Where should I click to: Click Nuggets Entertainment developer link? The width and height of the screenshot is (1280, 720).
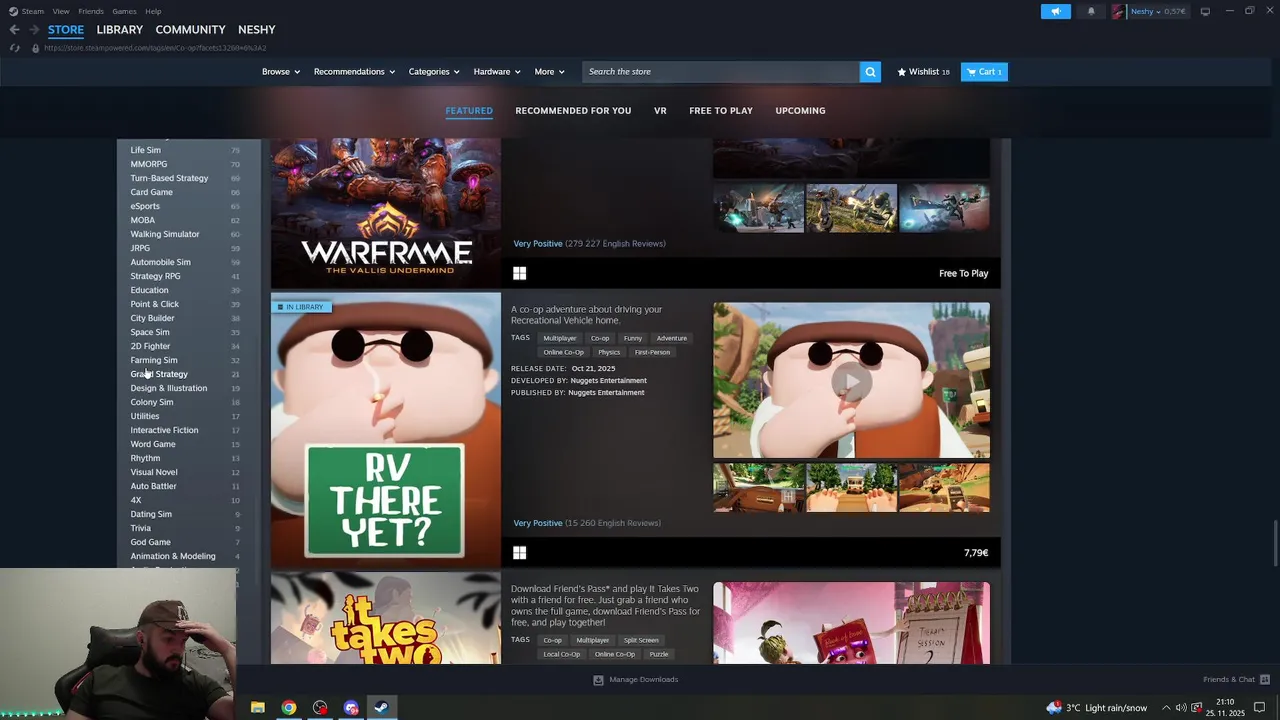click(608, 381)
